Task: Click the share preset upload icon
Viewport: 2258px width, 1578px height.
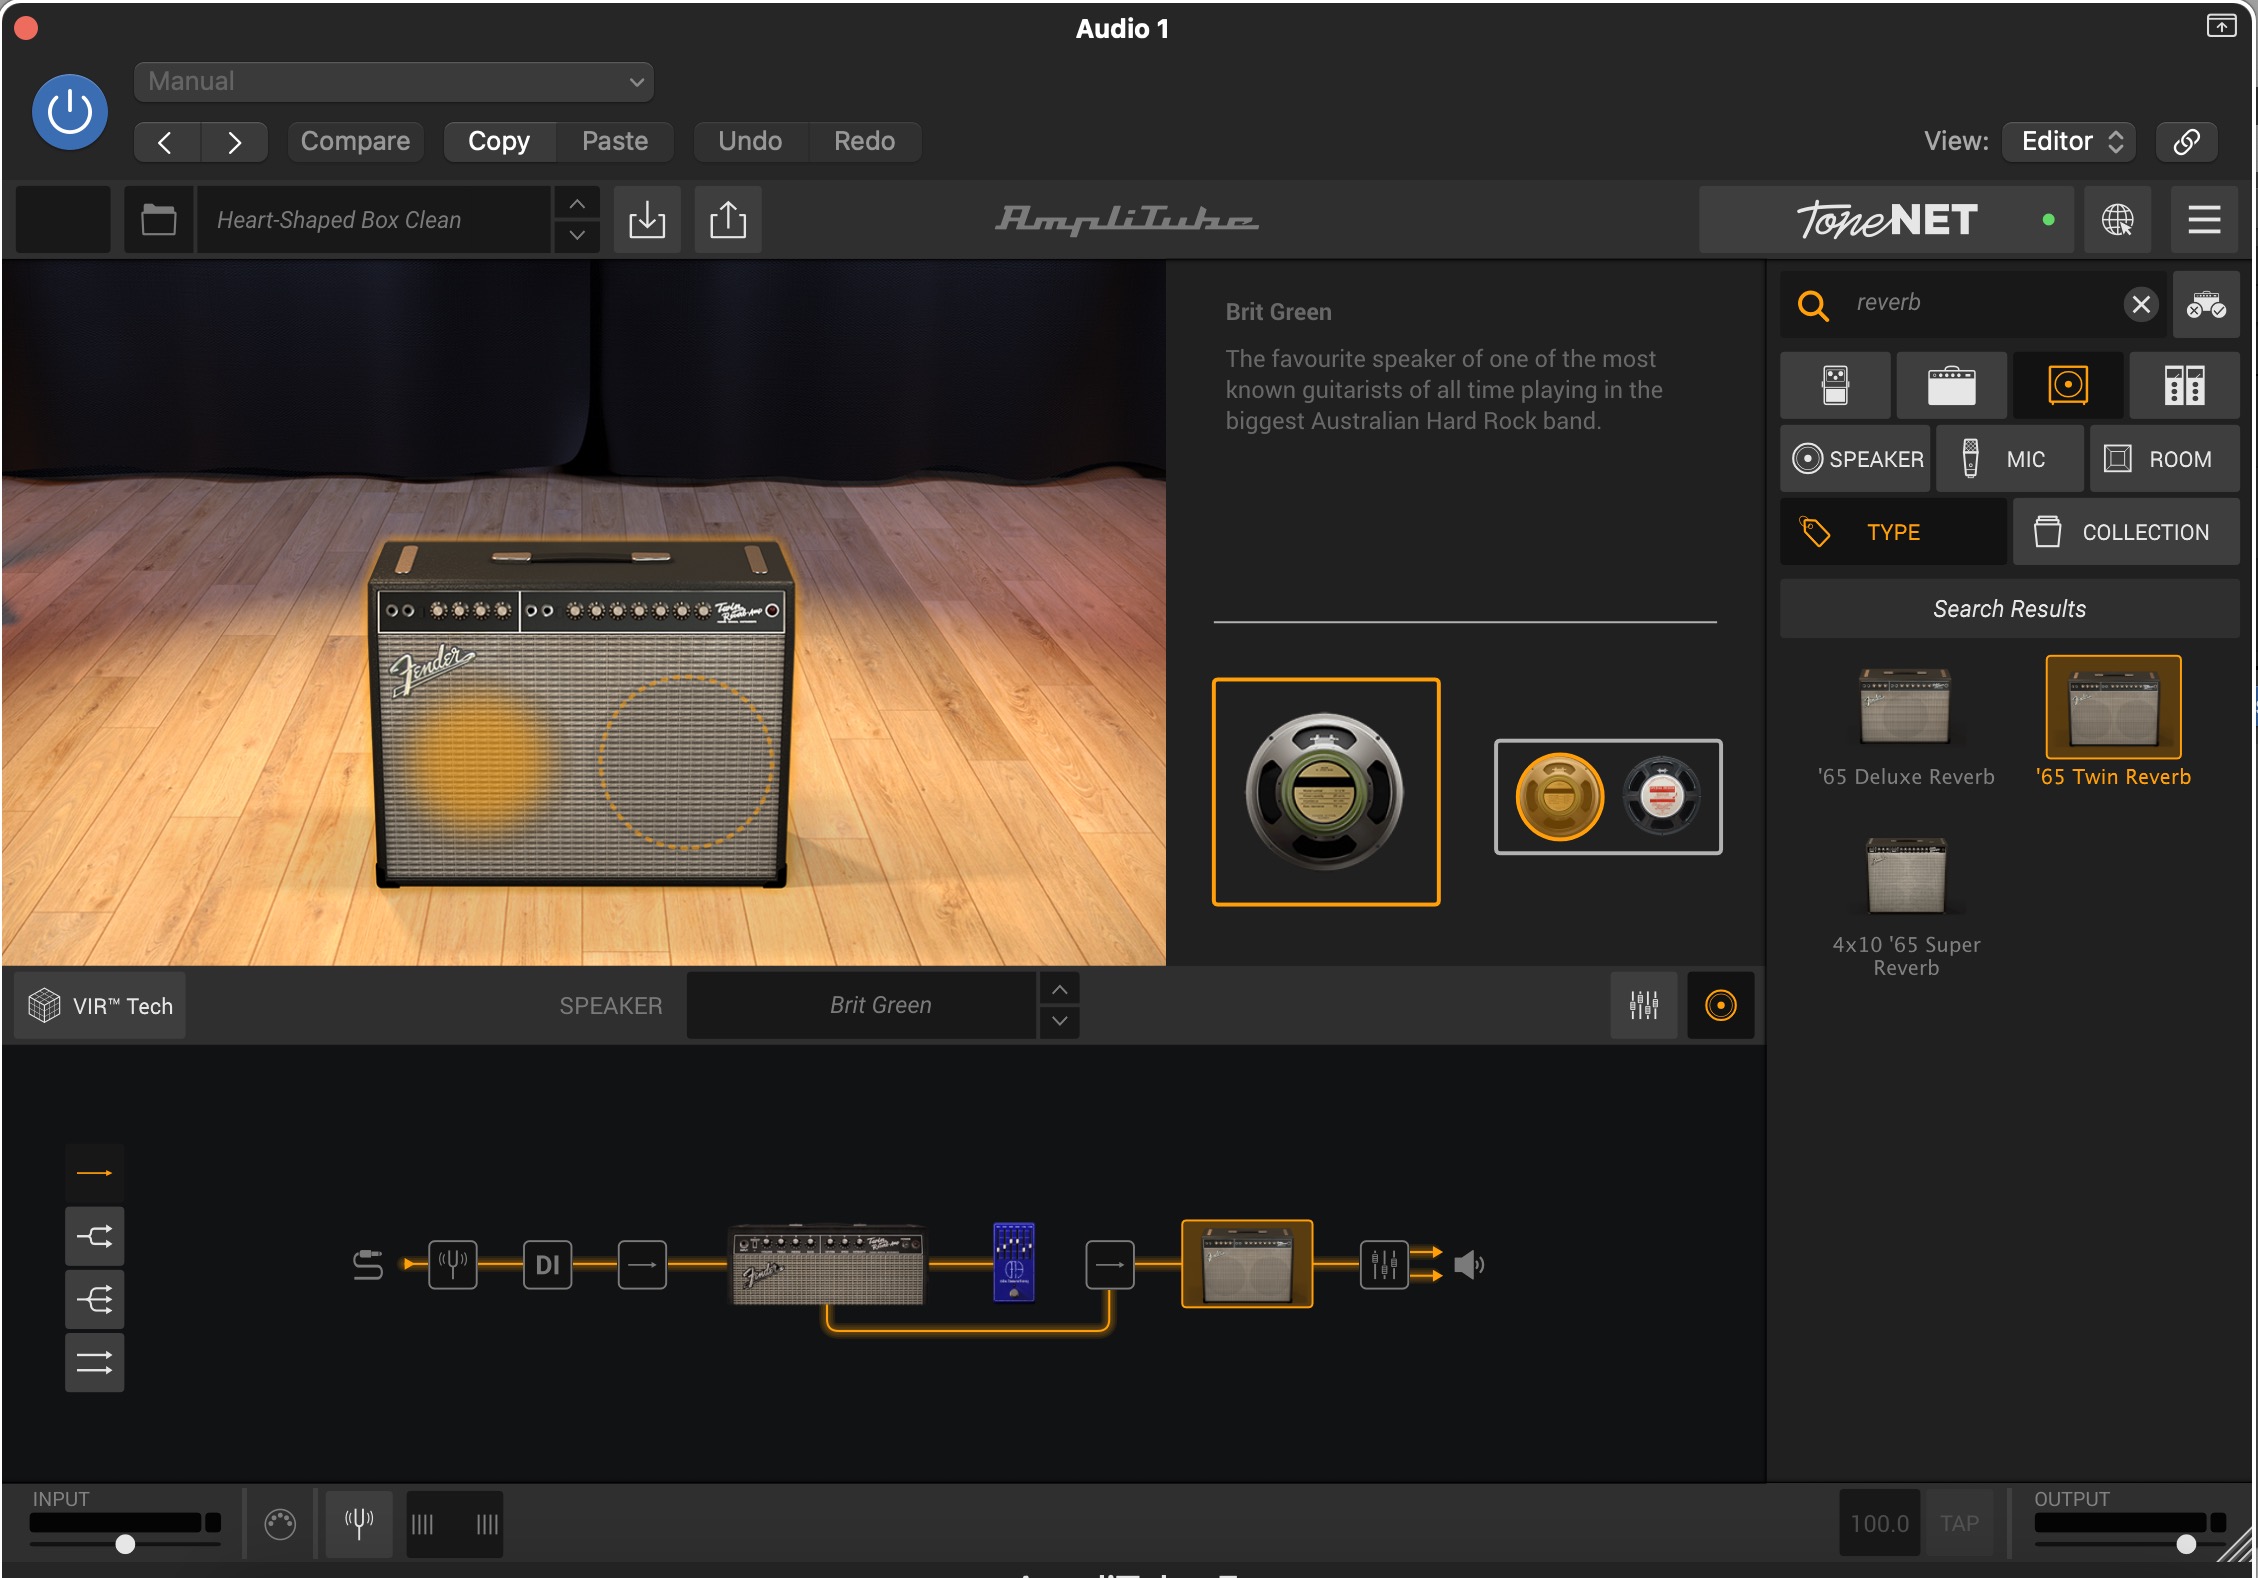Action: coord(728,219)
